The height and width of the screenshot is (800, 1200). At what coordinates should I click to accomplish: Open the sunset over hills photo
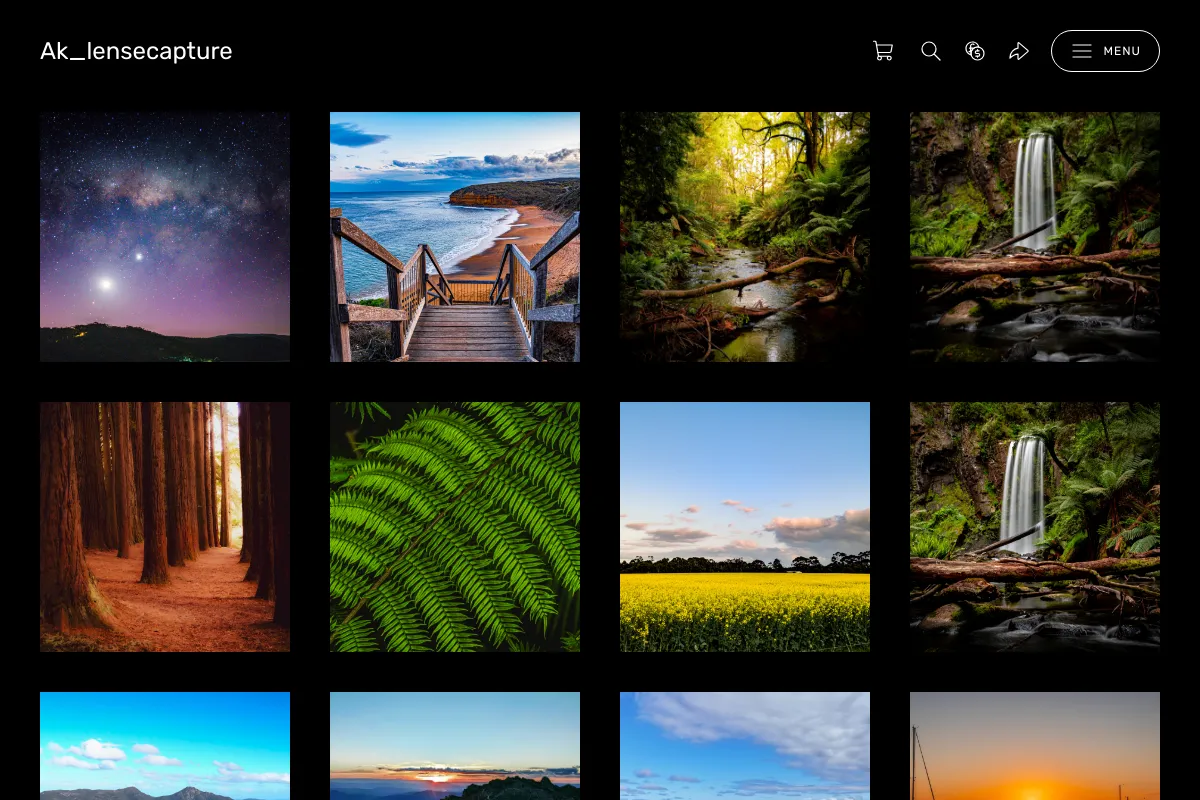[x=455, y=746]
